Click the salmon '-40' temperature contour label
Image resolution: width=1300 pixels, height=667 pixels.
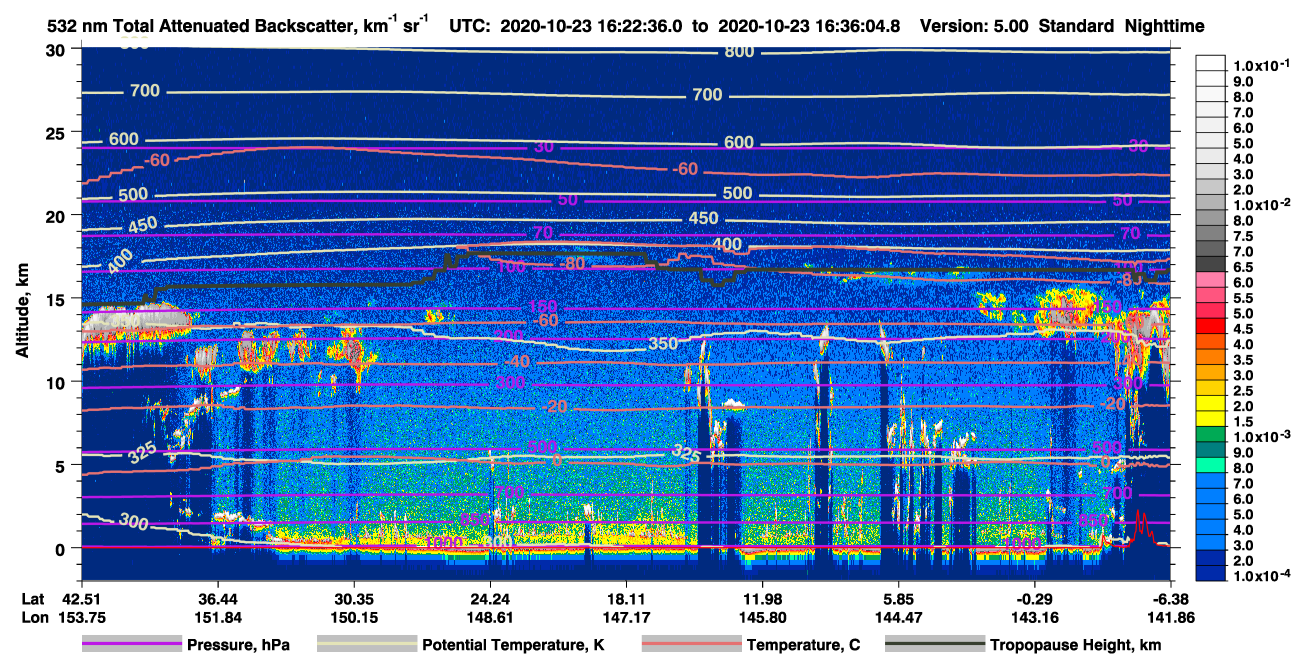point(516,361)
